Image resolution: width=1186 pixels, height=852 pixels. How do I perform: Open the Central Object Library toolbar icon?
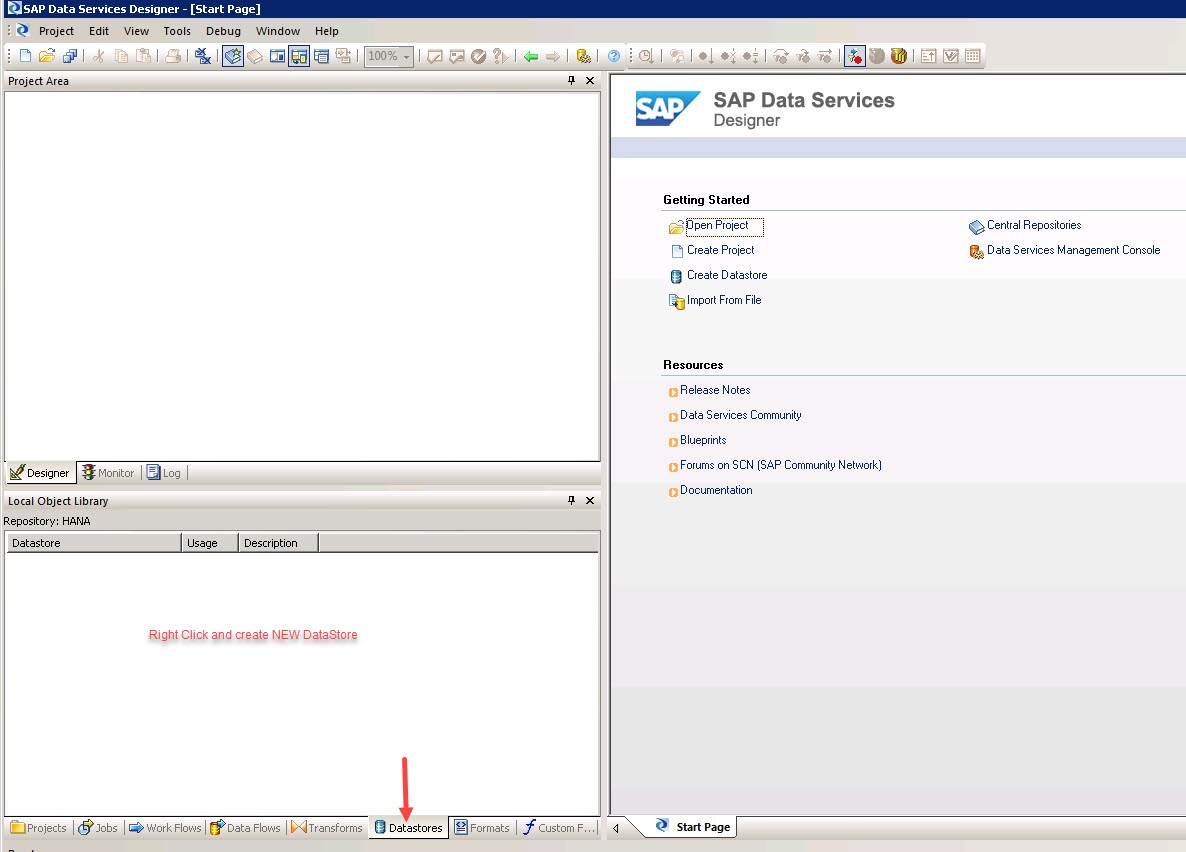256,56
